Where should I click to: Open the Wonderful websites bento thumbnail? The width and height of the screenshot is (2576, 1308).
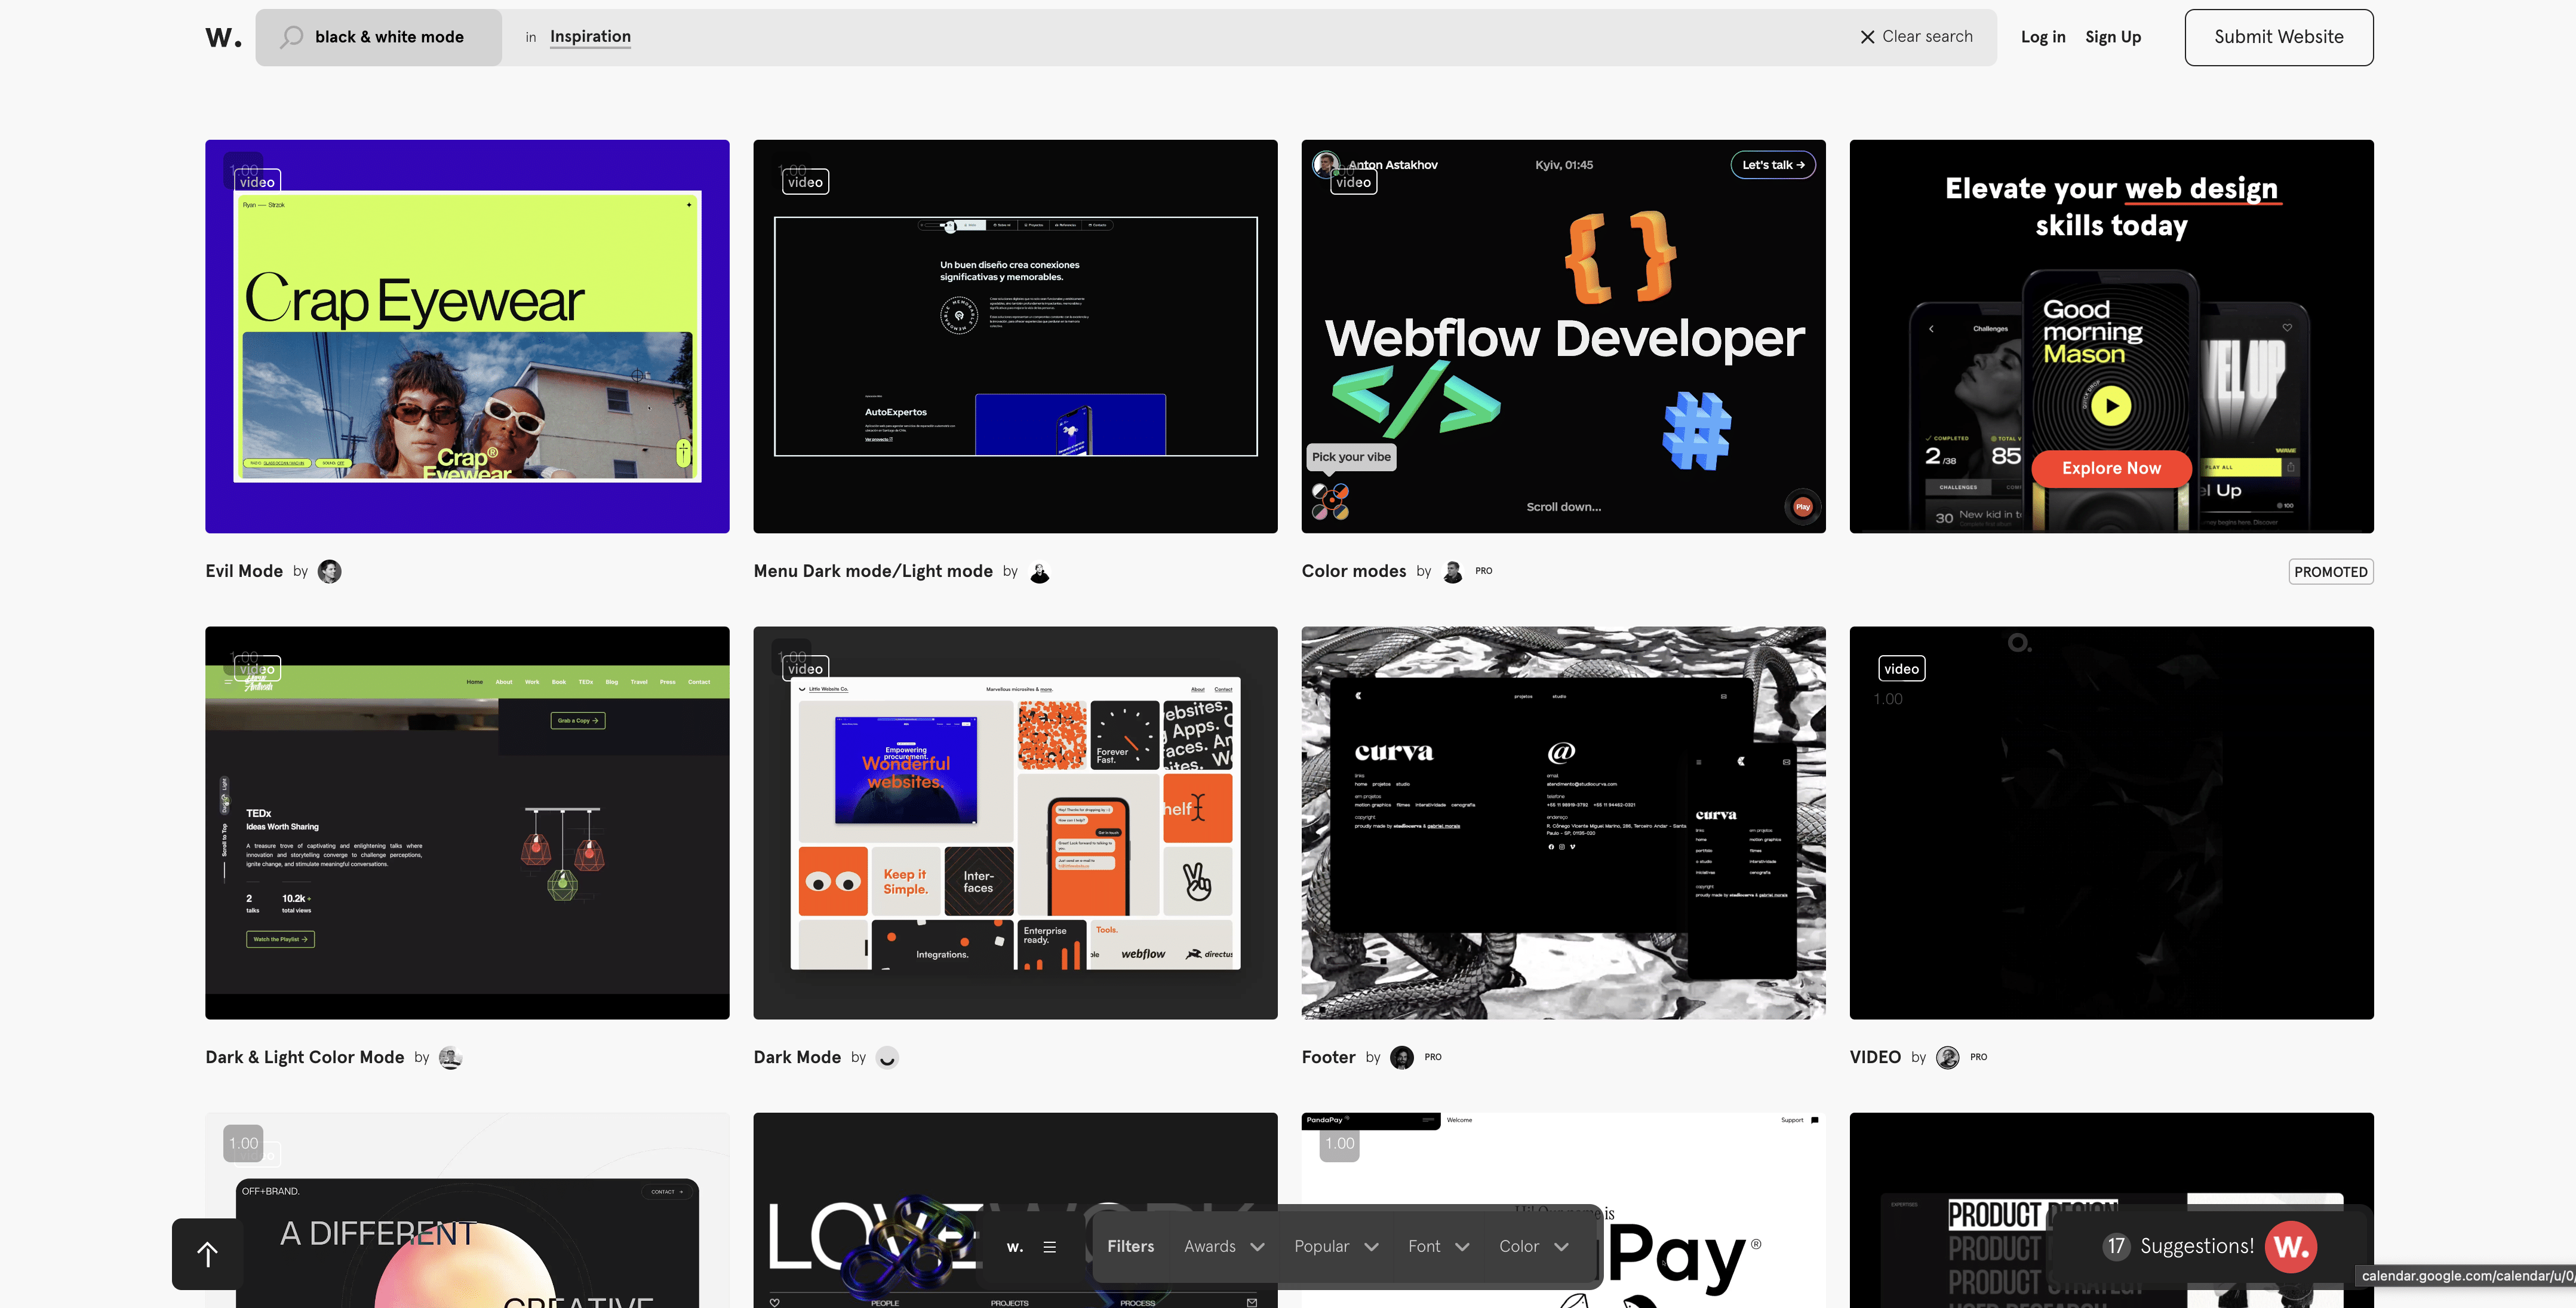tap(1015, 823)
